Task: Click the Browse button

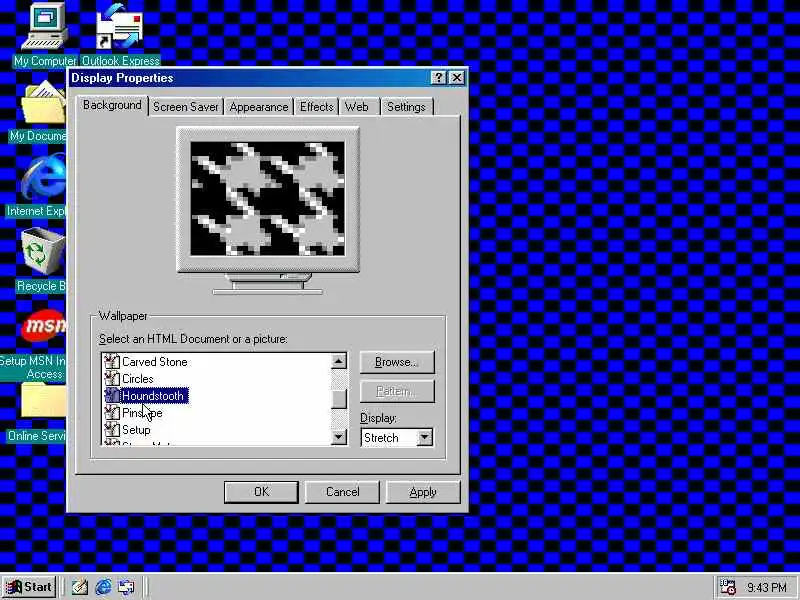Action: 397,362
